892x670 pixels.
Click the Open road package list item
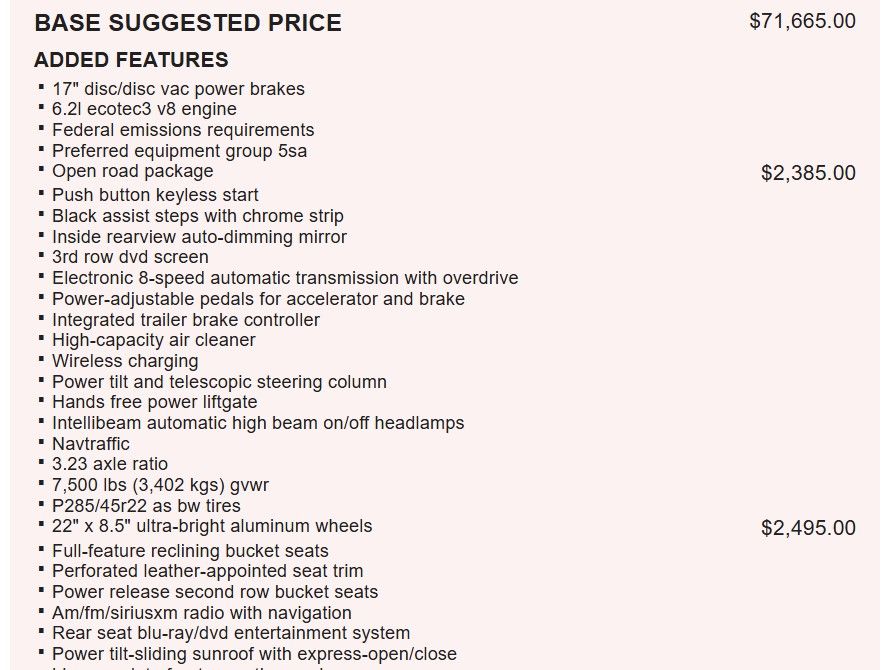click(132, 171)
